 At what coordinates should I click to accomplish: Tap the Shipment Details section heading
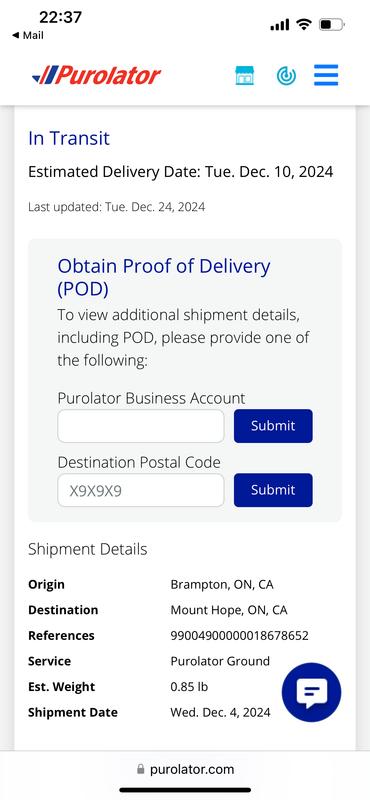[x=88, y=549]
